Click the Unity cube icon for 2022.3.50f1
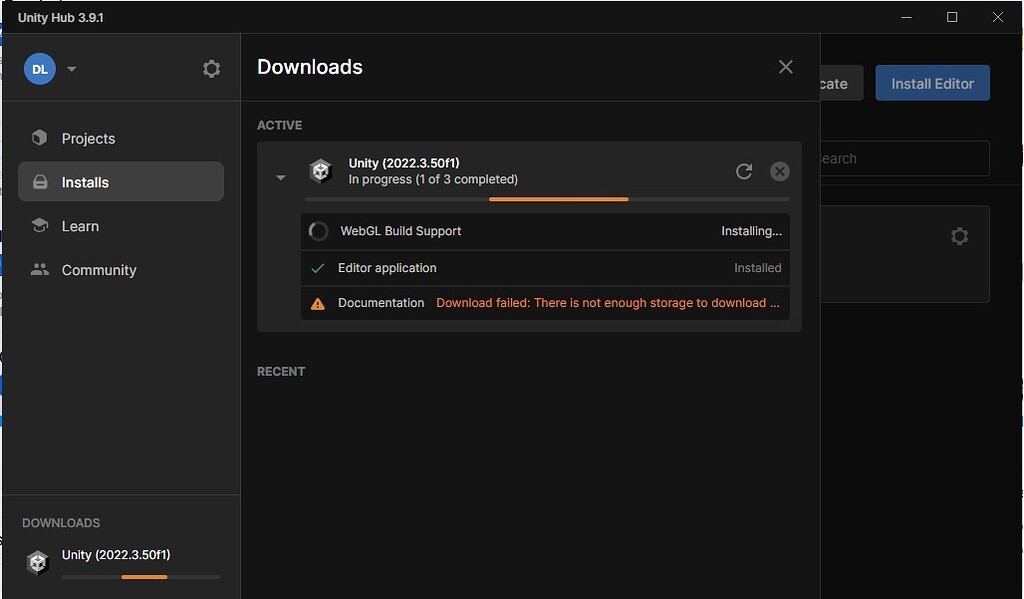The width and height of the screenshot is (1024, 599). (x=320, y=171)
